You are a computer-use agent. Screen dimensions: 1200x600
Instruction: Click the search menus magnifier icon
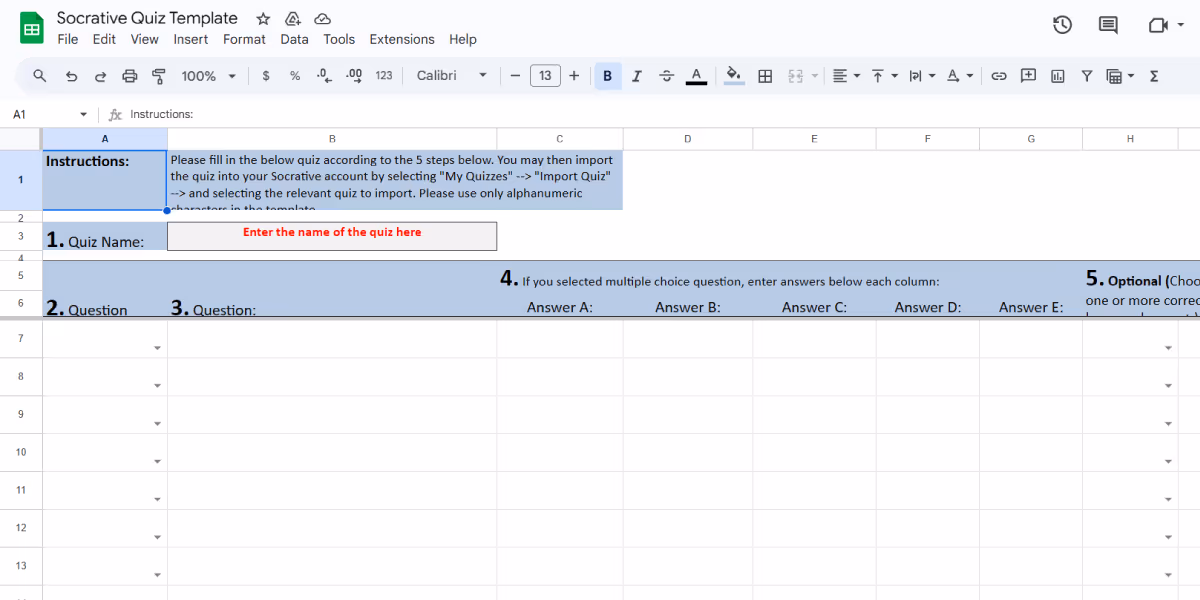coord(40,75)
